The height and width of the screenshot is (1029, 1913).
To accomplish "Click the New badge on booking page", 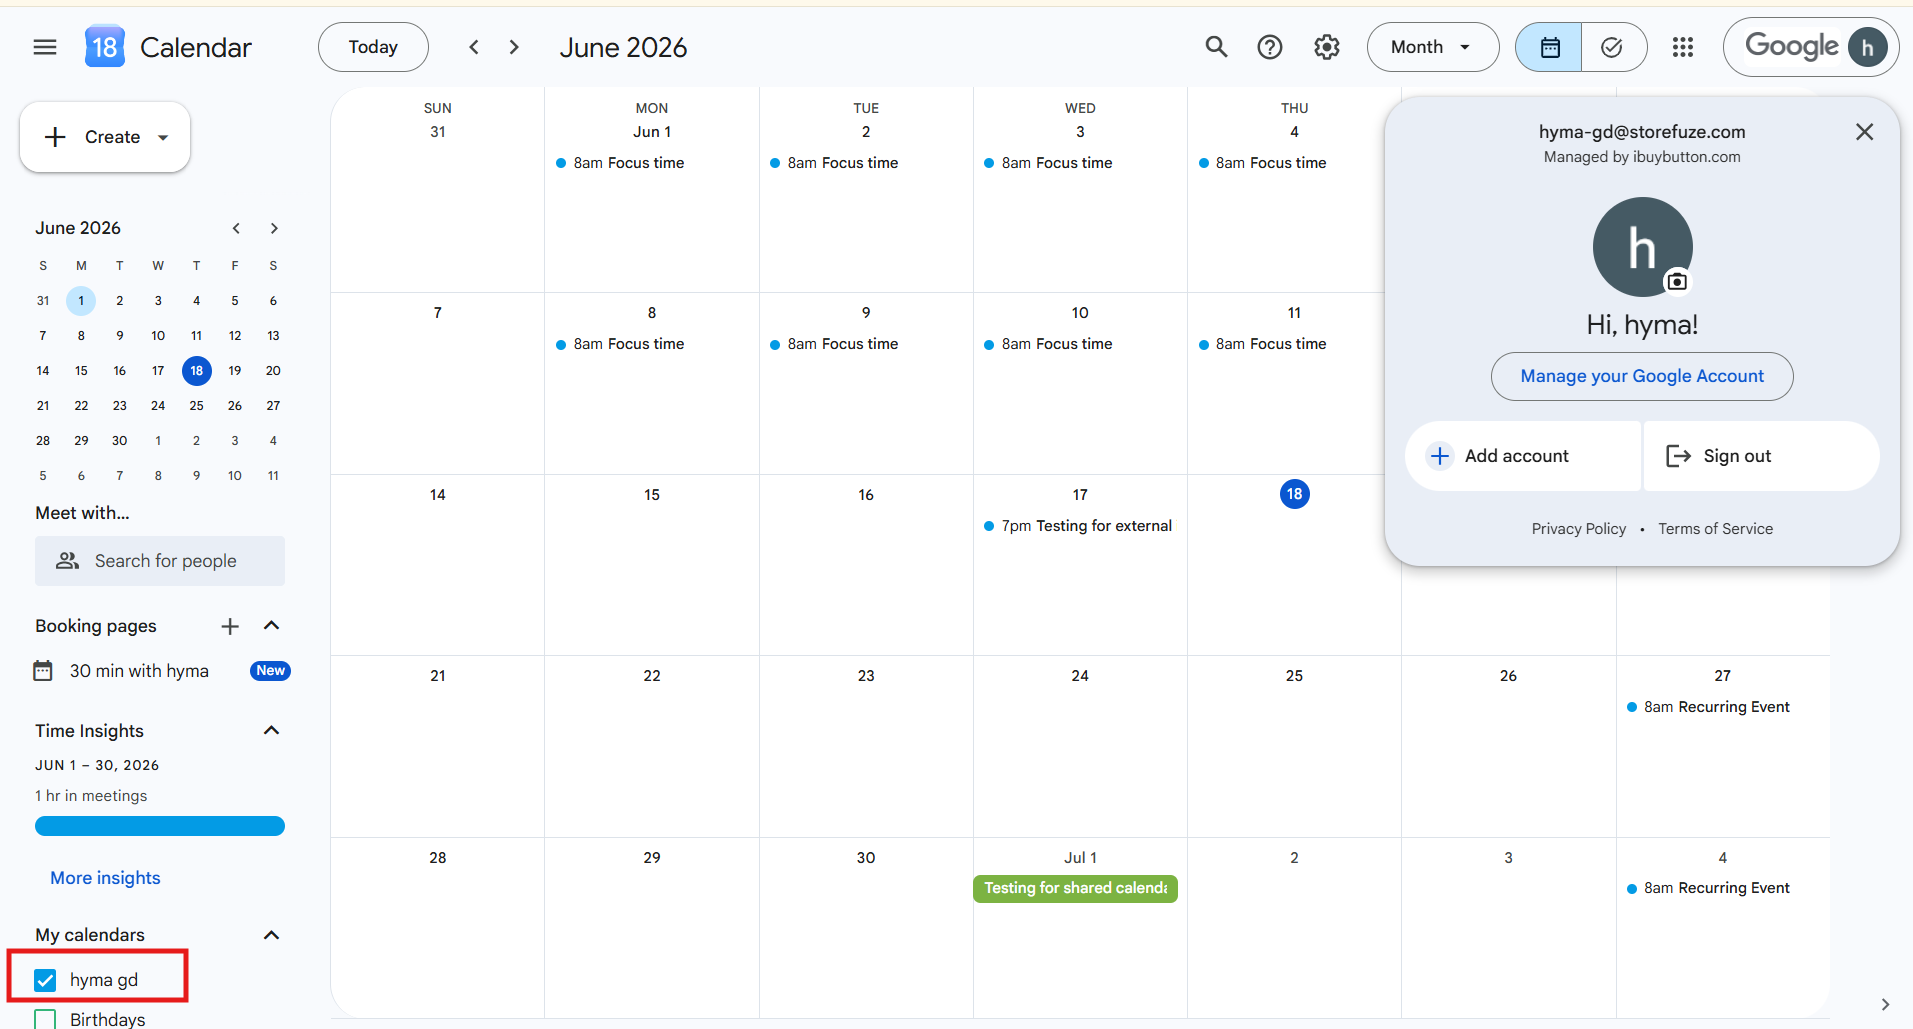I will click(270, 671).
